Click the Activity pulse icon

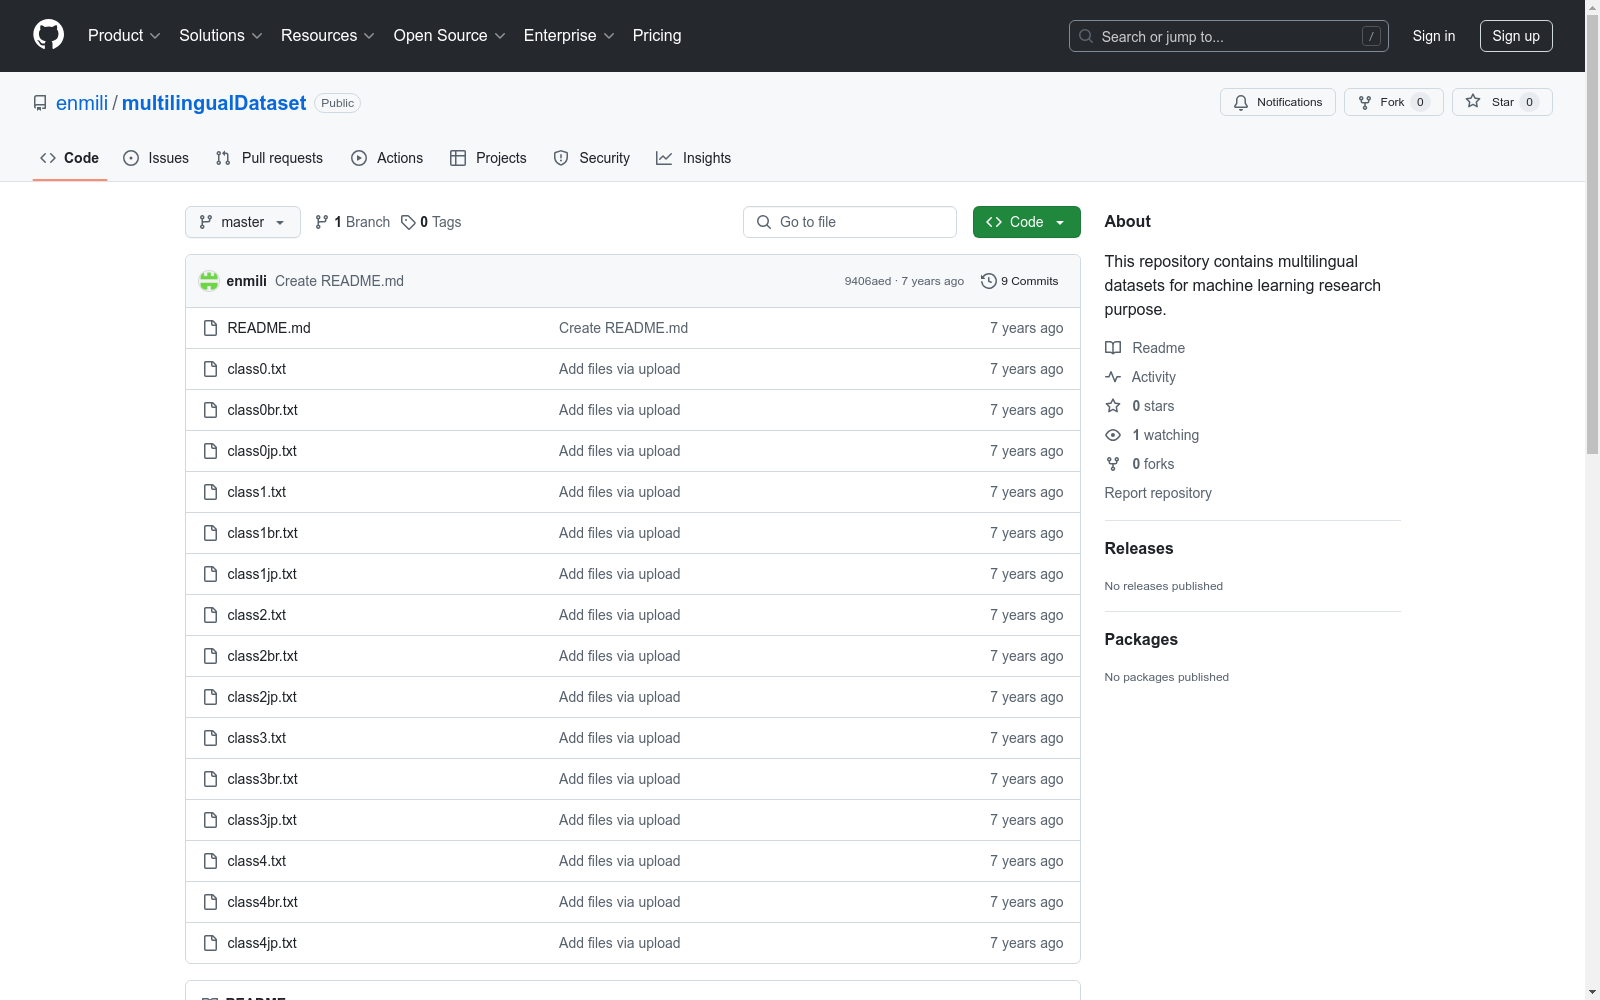[1113, 377]
